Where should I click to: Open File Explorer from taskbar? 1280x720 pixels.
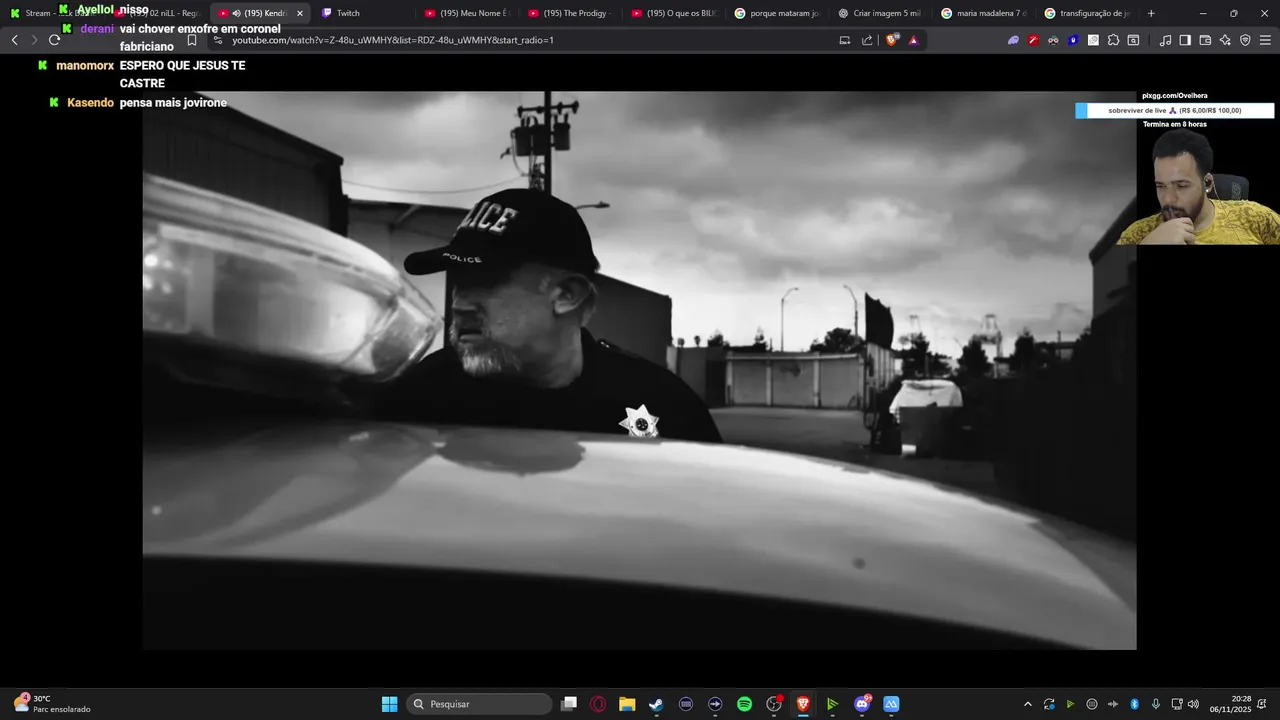coord(627,704)
